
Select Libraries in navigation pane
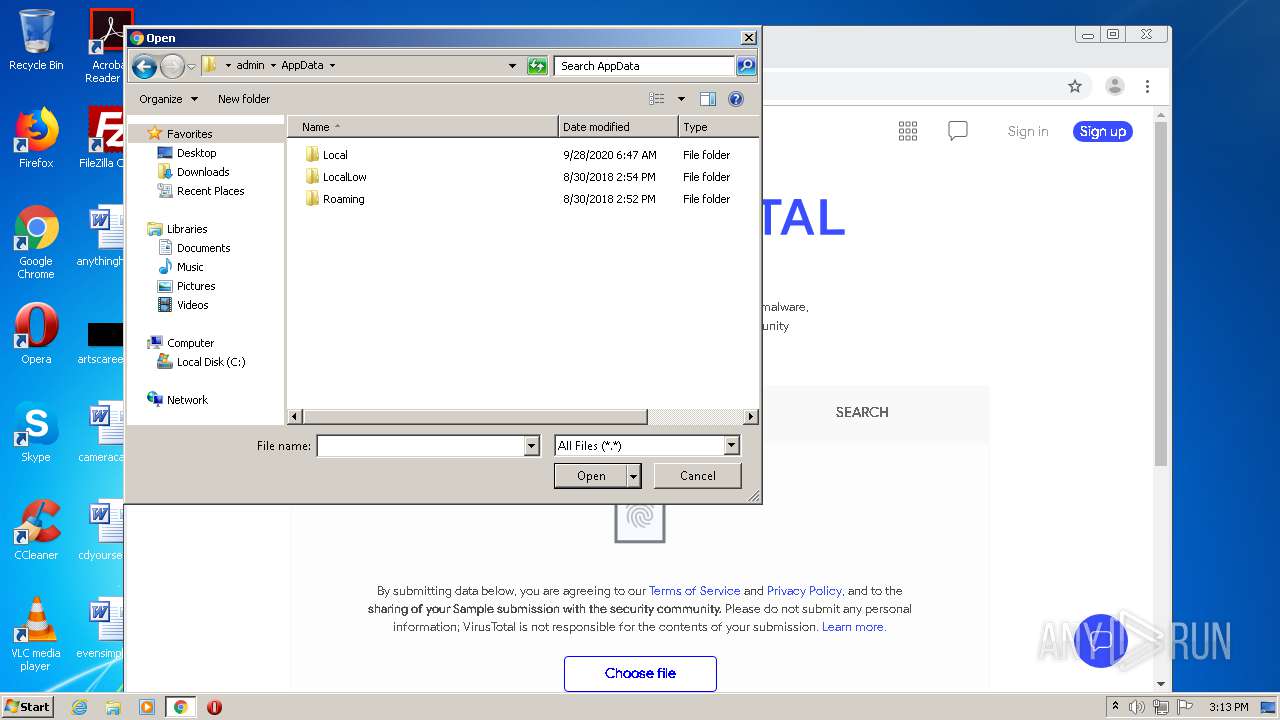[x=187, y=229]
